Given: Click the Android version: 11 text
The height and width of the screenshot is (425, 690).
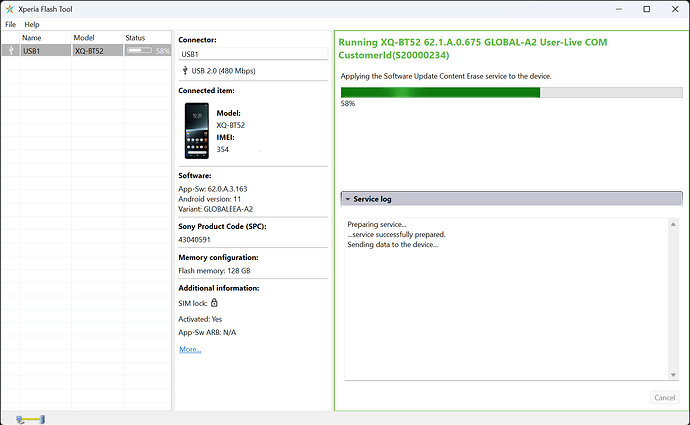Looking at the screenshot, I should [209, 199].
